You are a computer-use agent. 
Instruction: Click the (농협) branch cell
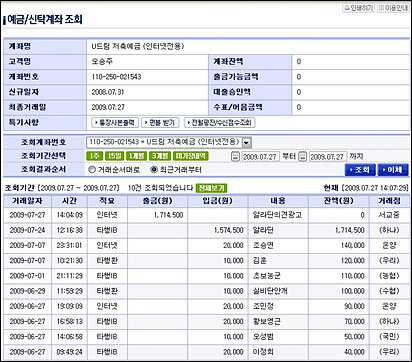coord(389,276)
